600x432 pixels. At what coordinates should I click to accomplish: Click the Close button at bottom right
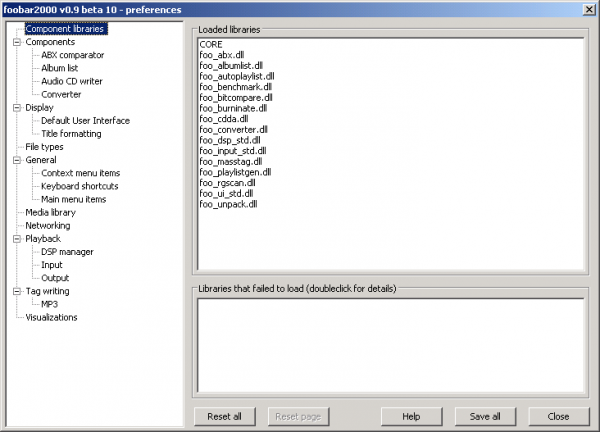point(558,416)
